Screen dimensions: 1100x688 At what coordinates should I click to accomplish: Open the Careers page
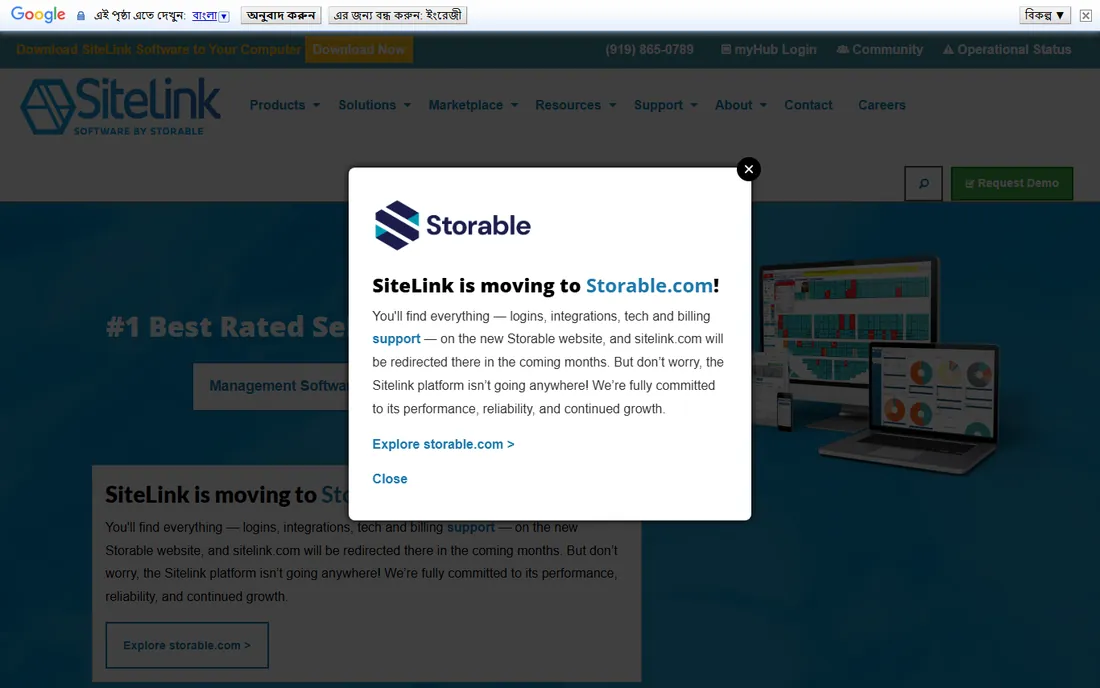[882, 105]
